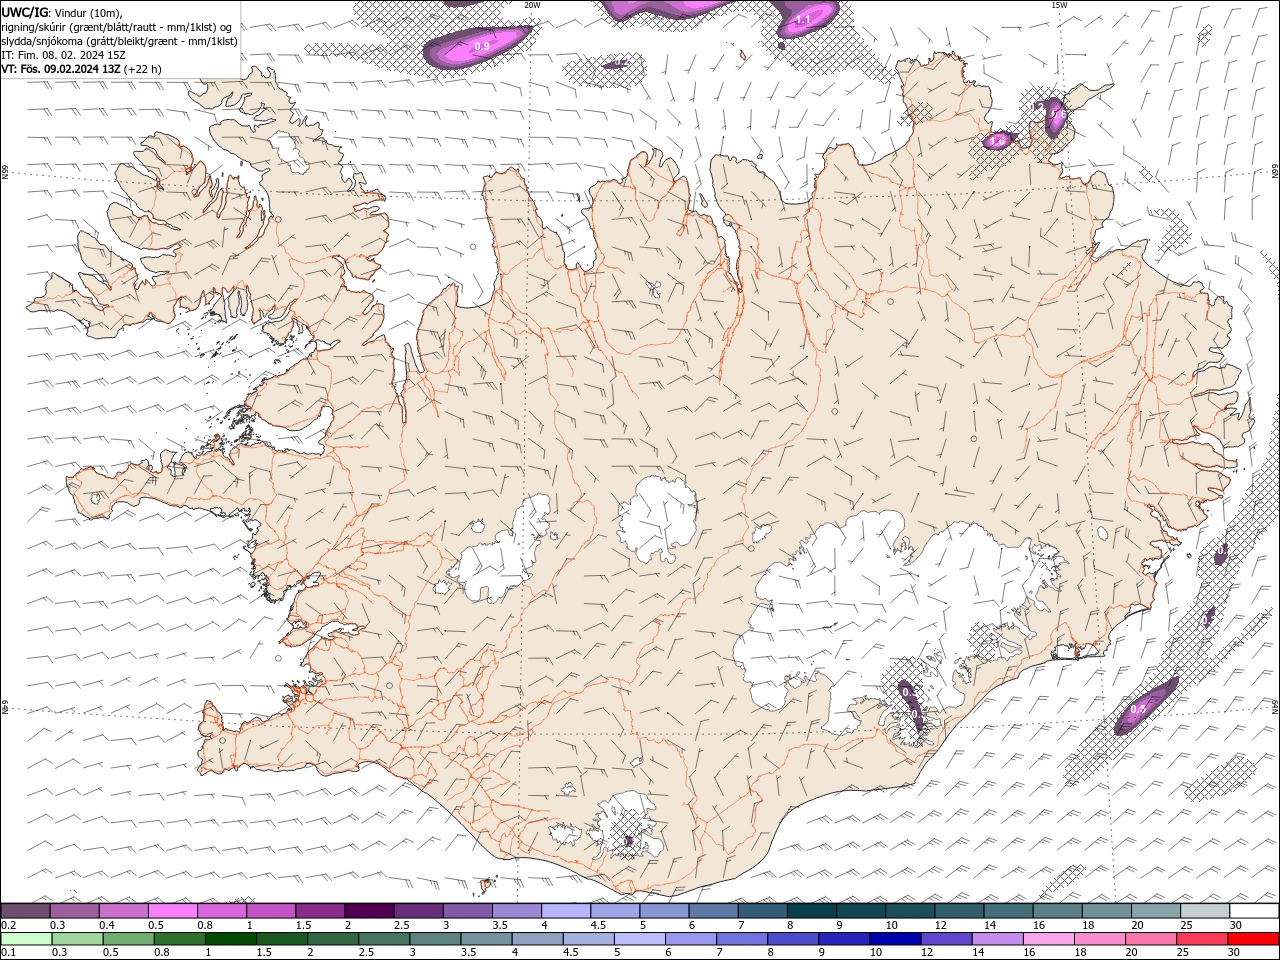Click the purple snowfall patch labeled 1.1
Viewport: 1280px width, 960px height.
[x=810, y=19]
